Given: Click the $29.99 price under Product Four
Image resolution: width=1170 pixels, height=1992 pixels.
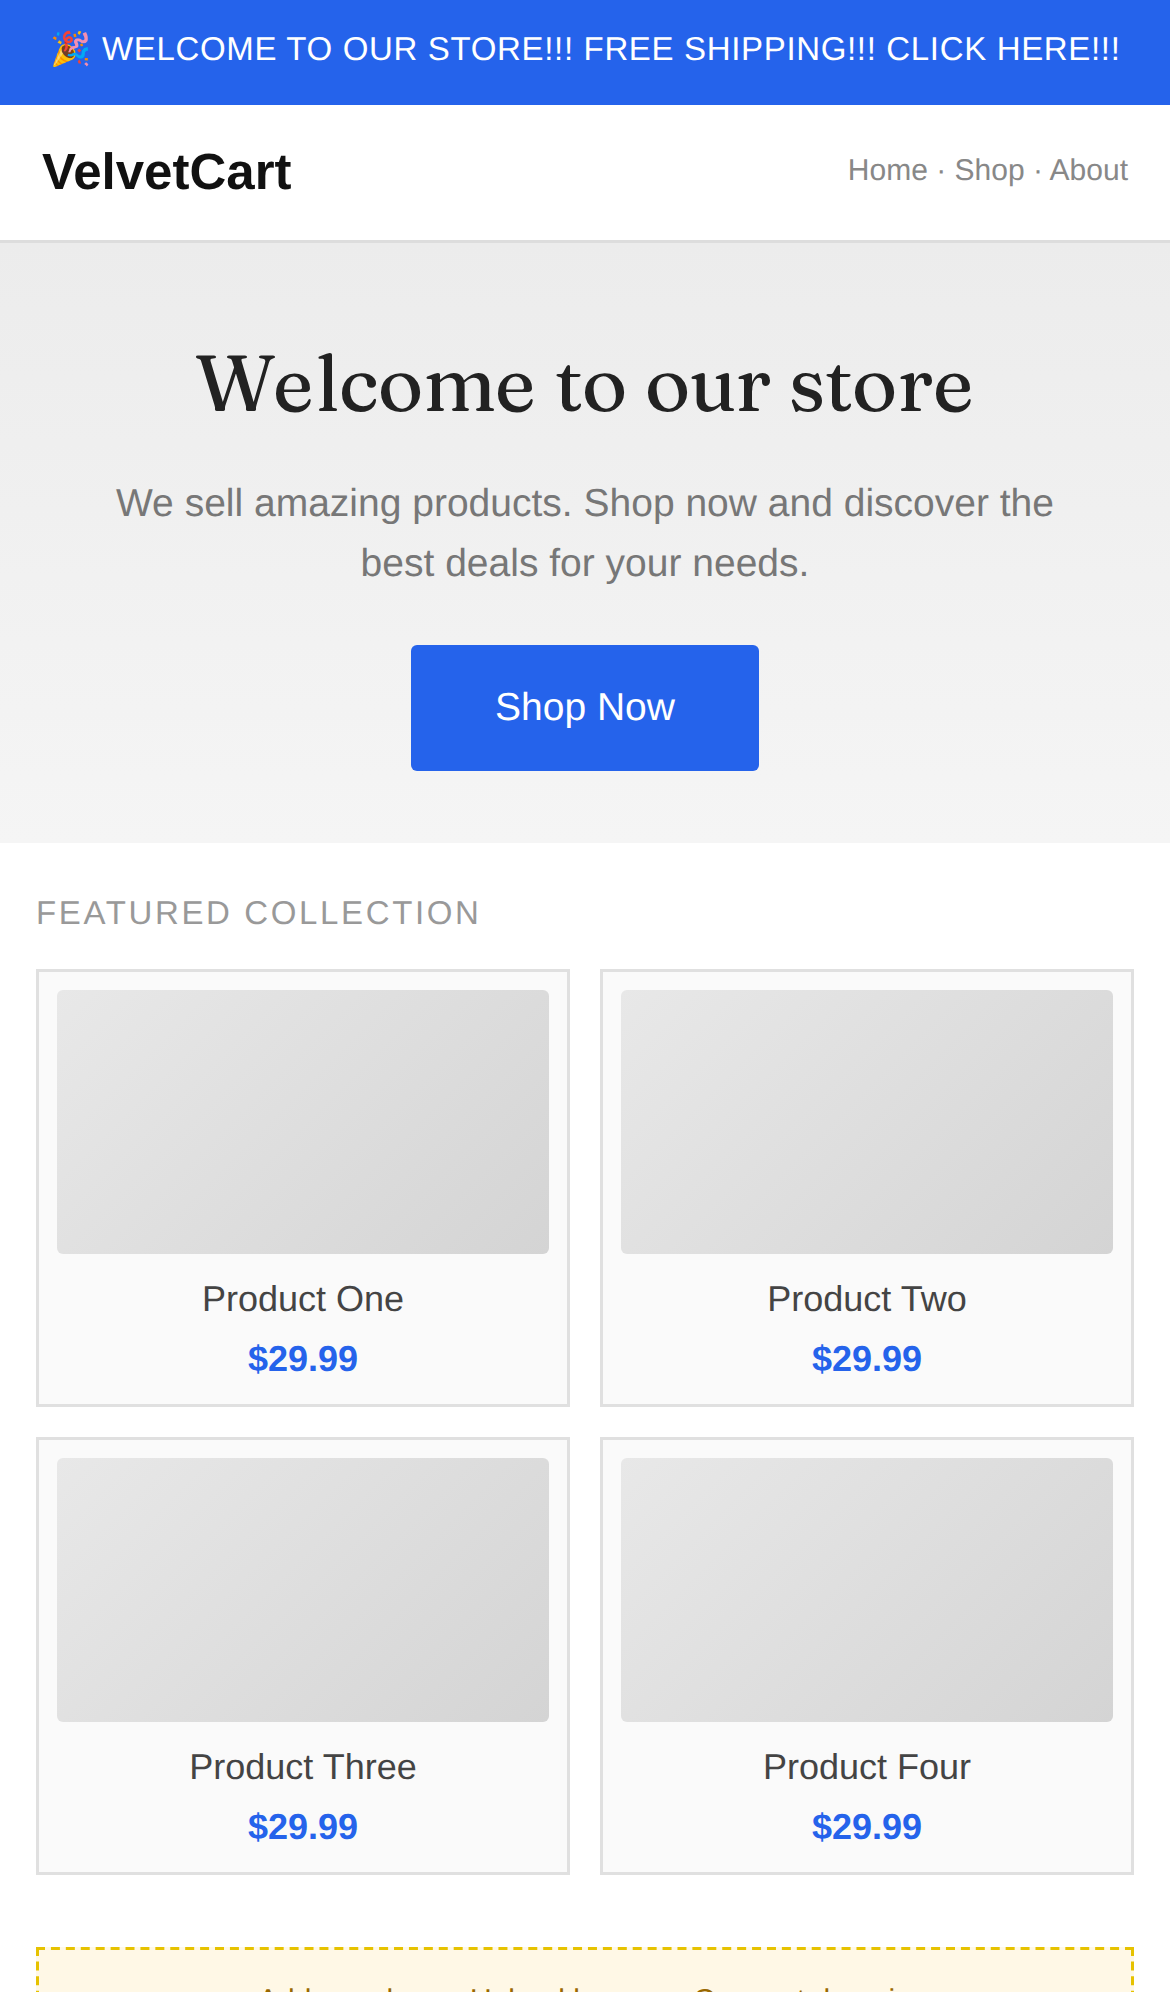Looking at the screenshot, I should pyautogui.click(x=867, y=1827).
